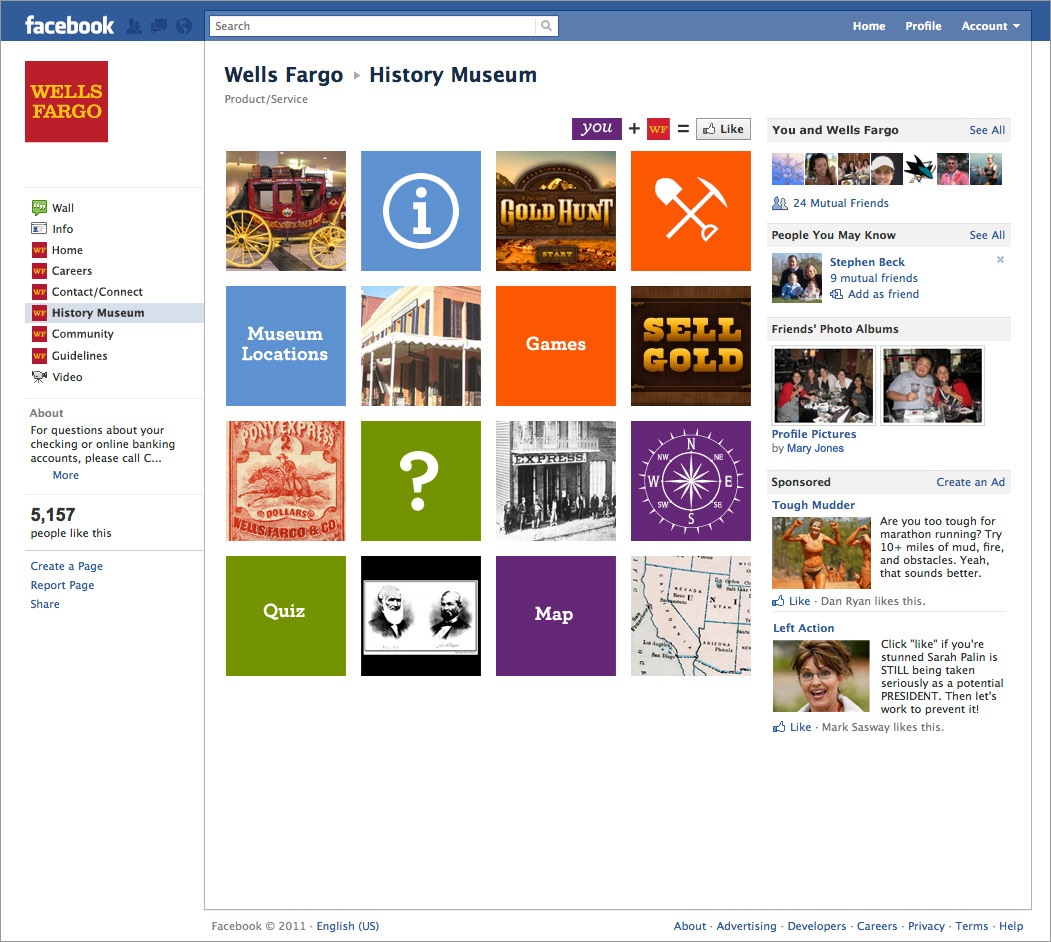Open the stagecoach photo tile

286,211
